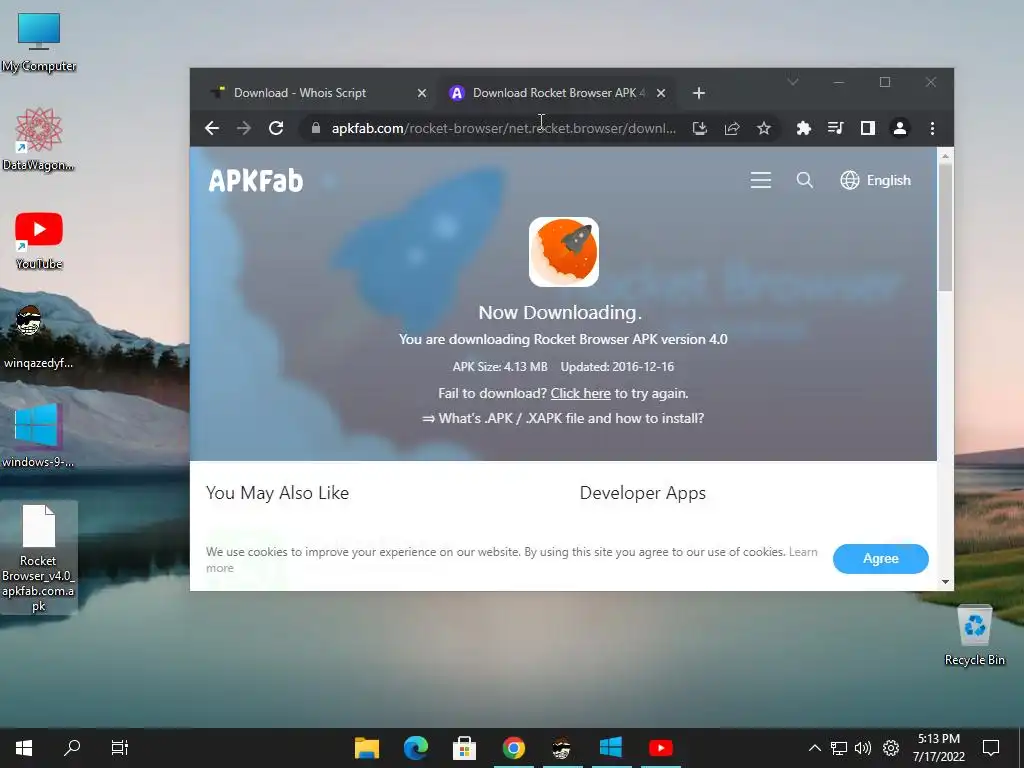1024x768 pixels.
Task: Open the volume tray icon
Action: pos(863,748)
